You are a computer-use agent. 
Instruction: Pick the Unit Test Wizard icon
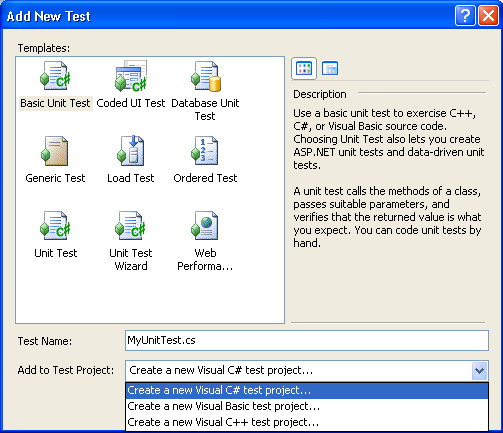[x=130, y=225]
